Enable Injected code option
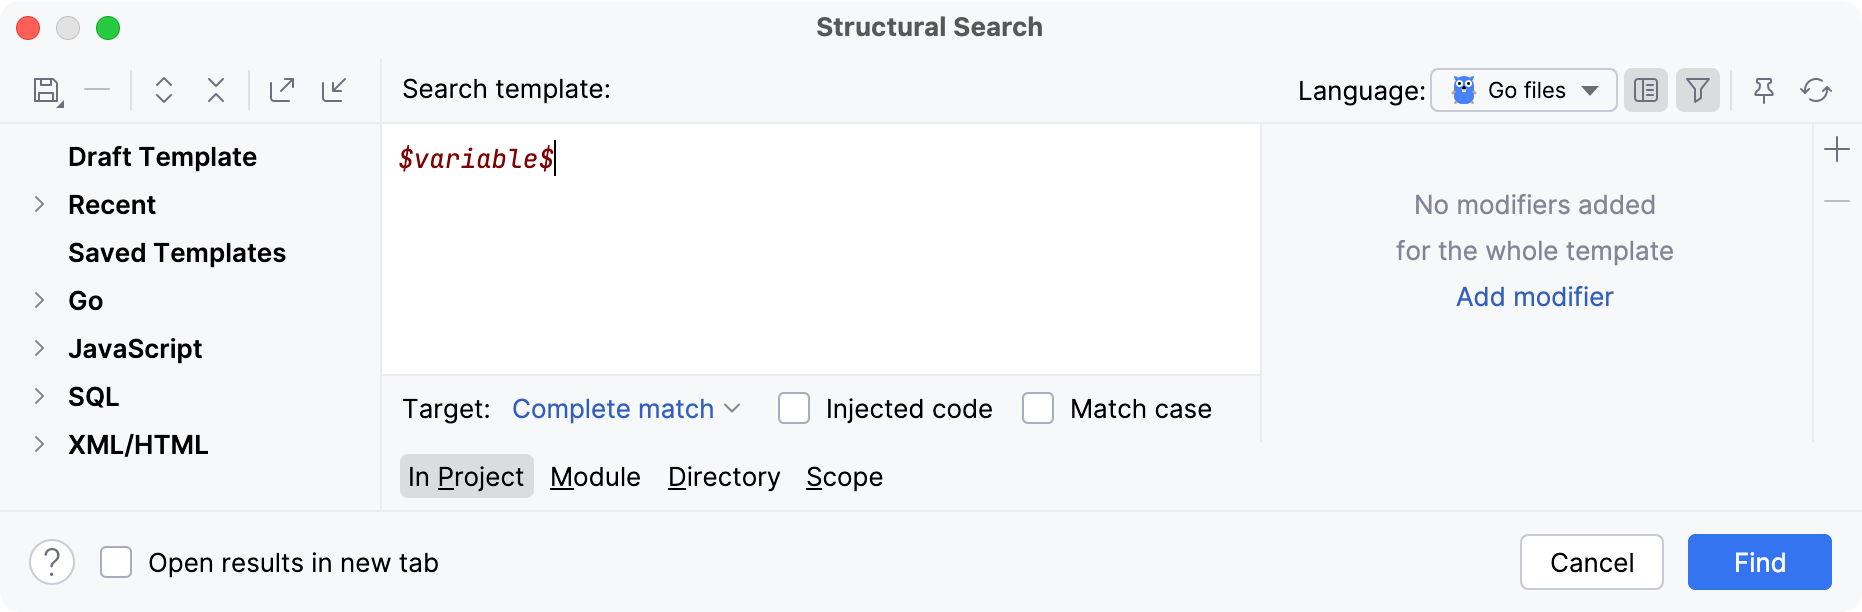This screenshot has height=612, width=1862. (794, 408)
